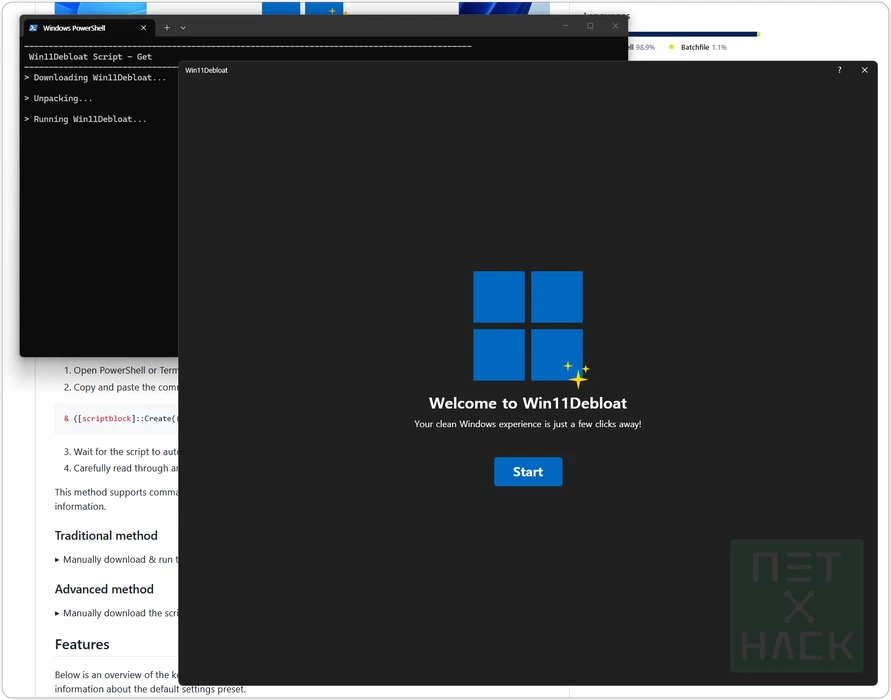Close the Windows PowerShell tab
891x700 pixels.
click(x=144, y=28)
